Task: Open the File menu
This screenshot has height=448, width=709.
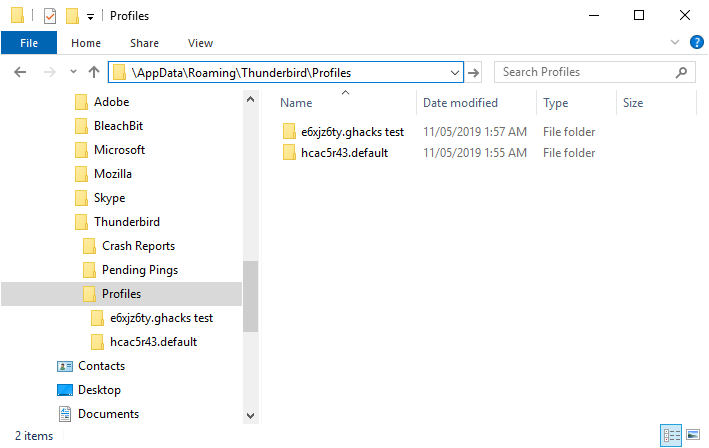Action: tap(29, 43)
